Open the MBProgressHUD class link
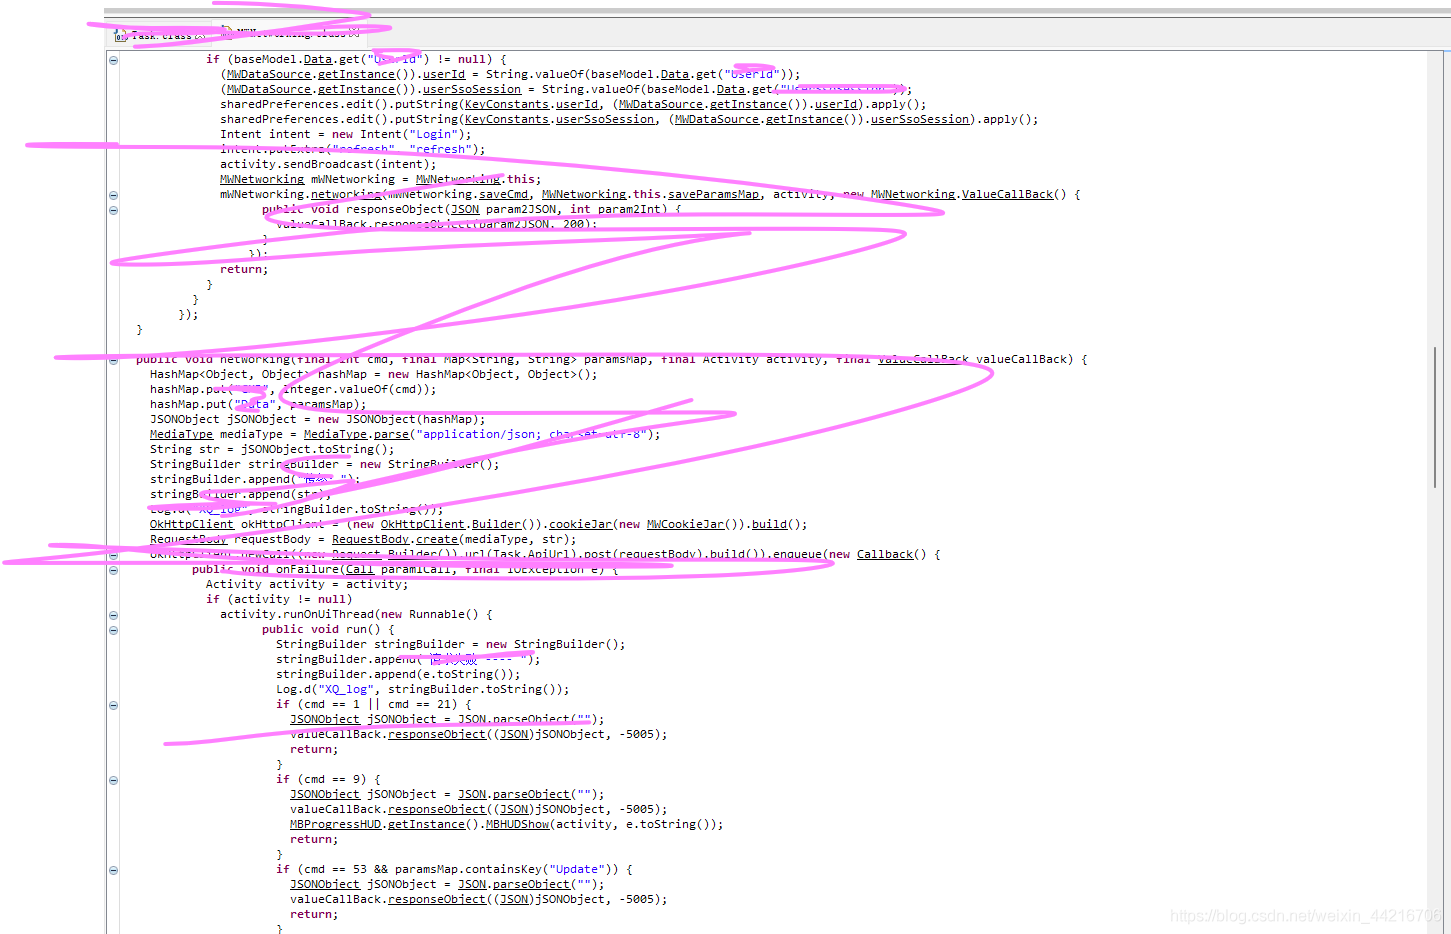 coord(335,824)
